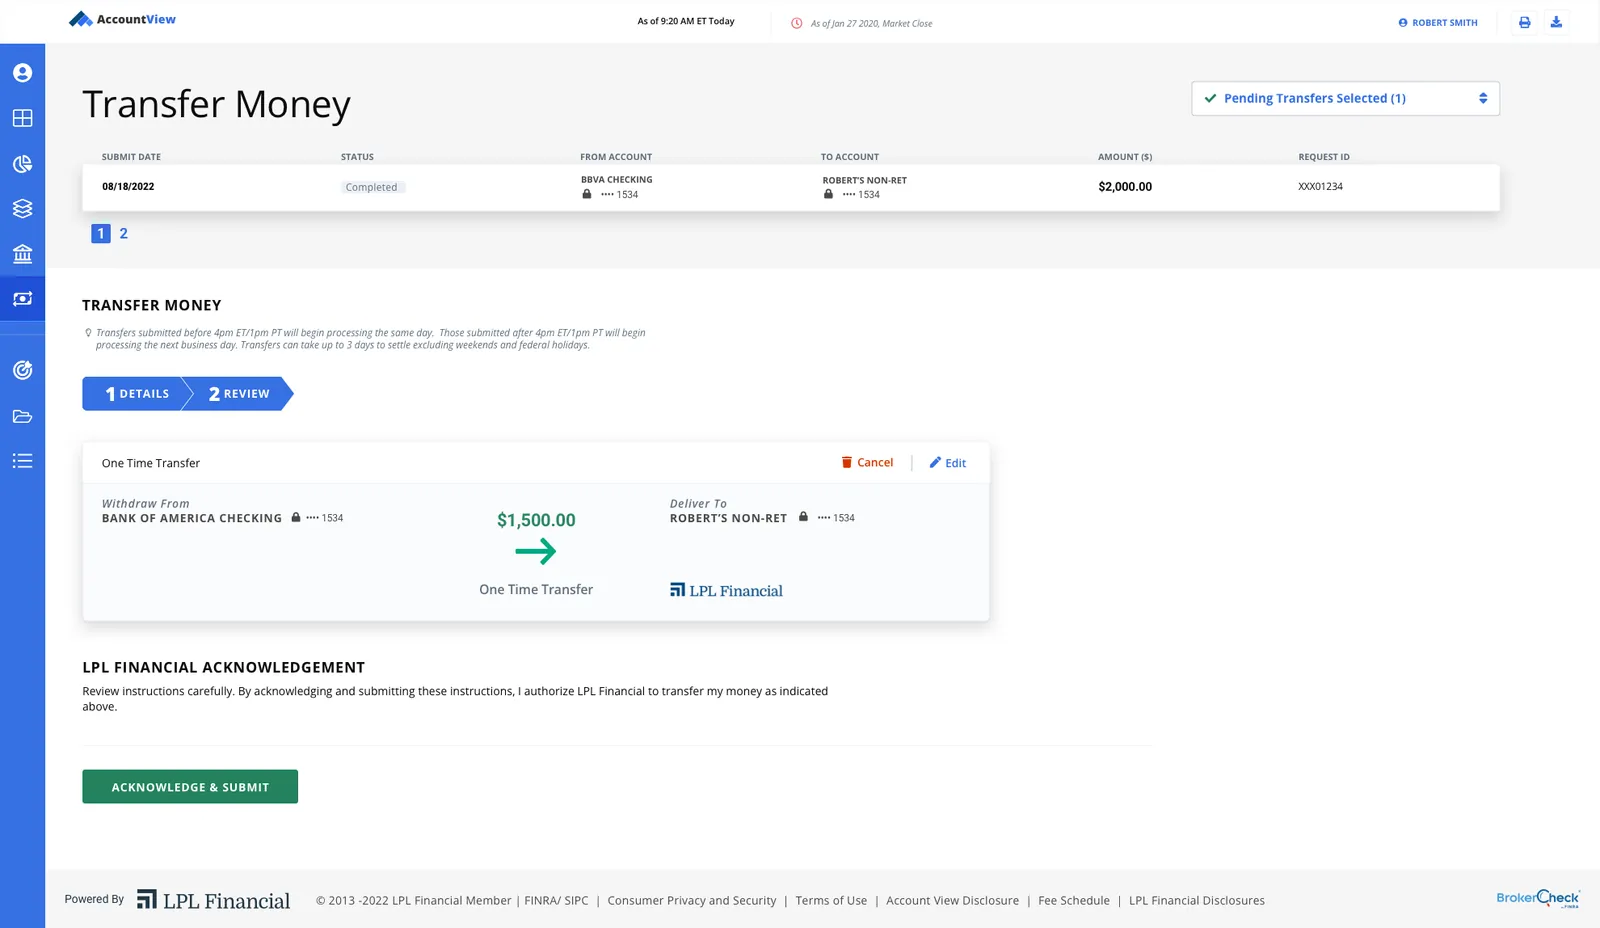Open the list icon in the sidebar
The width and height of the screenshot is (1600, 928).
(22, 461)
